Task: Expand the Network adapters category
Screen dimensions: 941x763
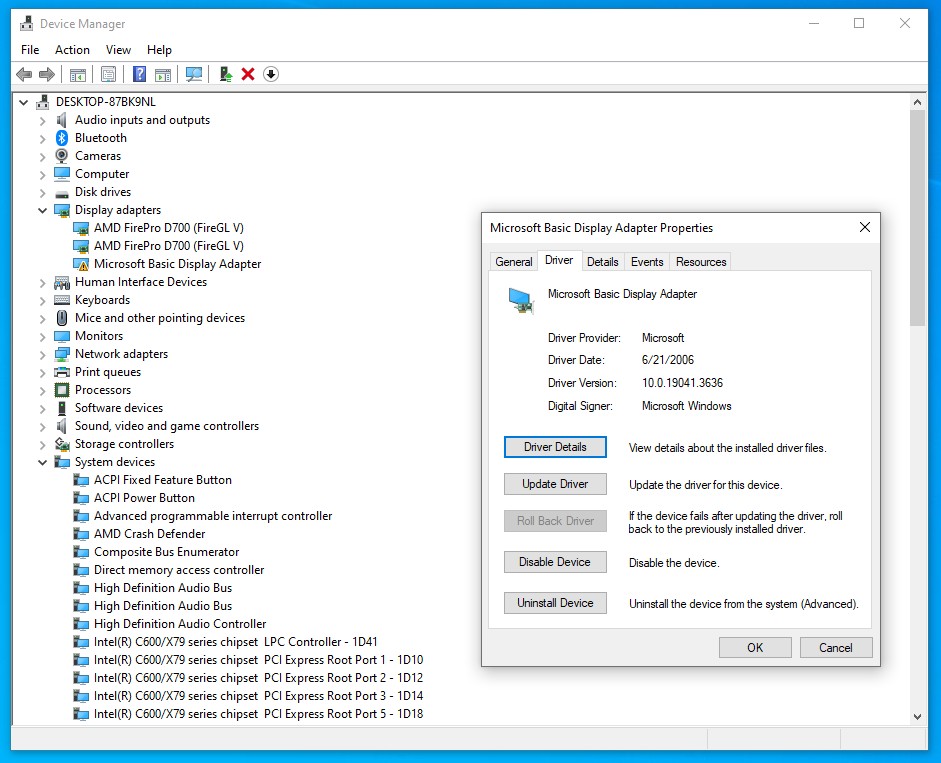Action: 43,355
